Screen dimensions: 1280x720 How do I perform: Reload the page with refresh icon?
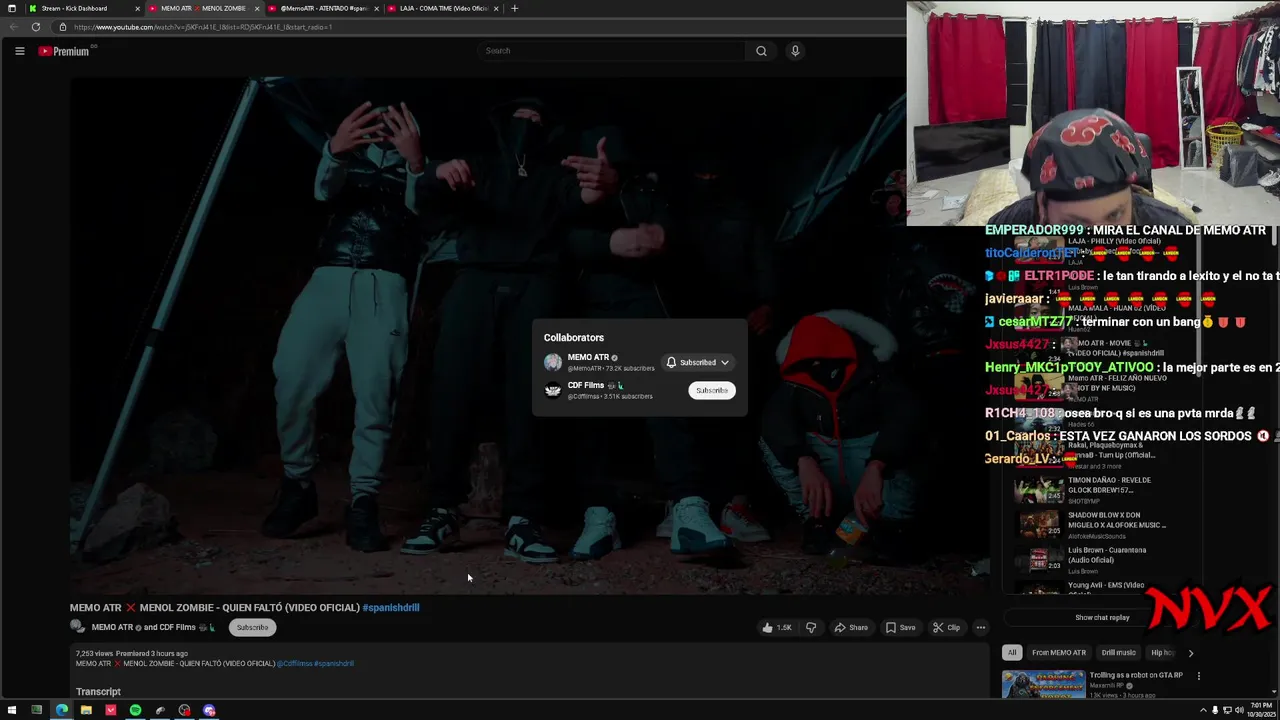36,27
